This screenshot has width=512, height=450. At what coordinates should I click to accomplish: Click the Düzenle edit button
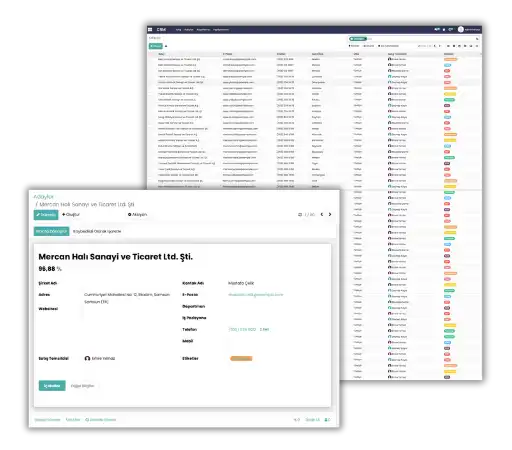pos(46,215)
